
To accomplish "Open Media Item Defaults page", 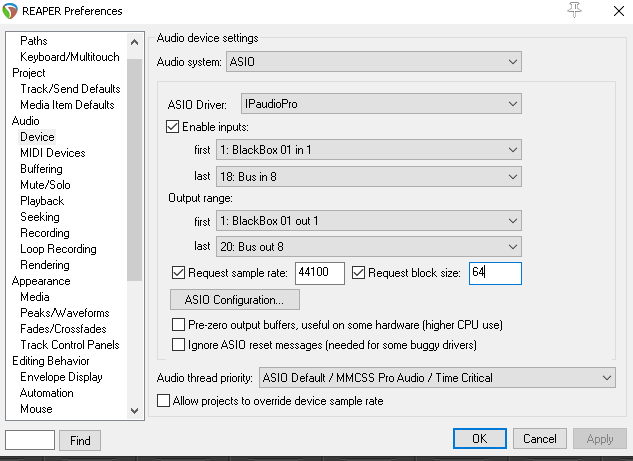I will pyautogui.click(x=67, y=105).
